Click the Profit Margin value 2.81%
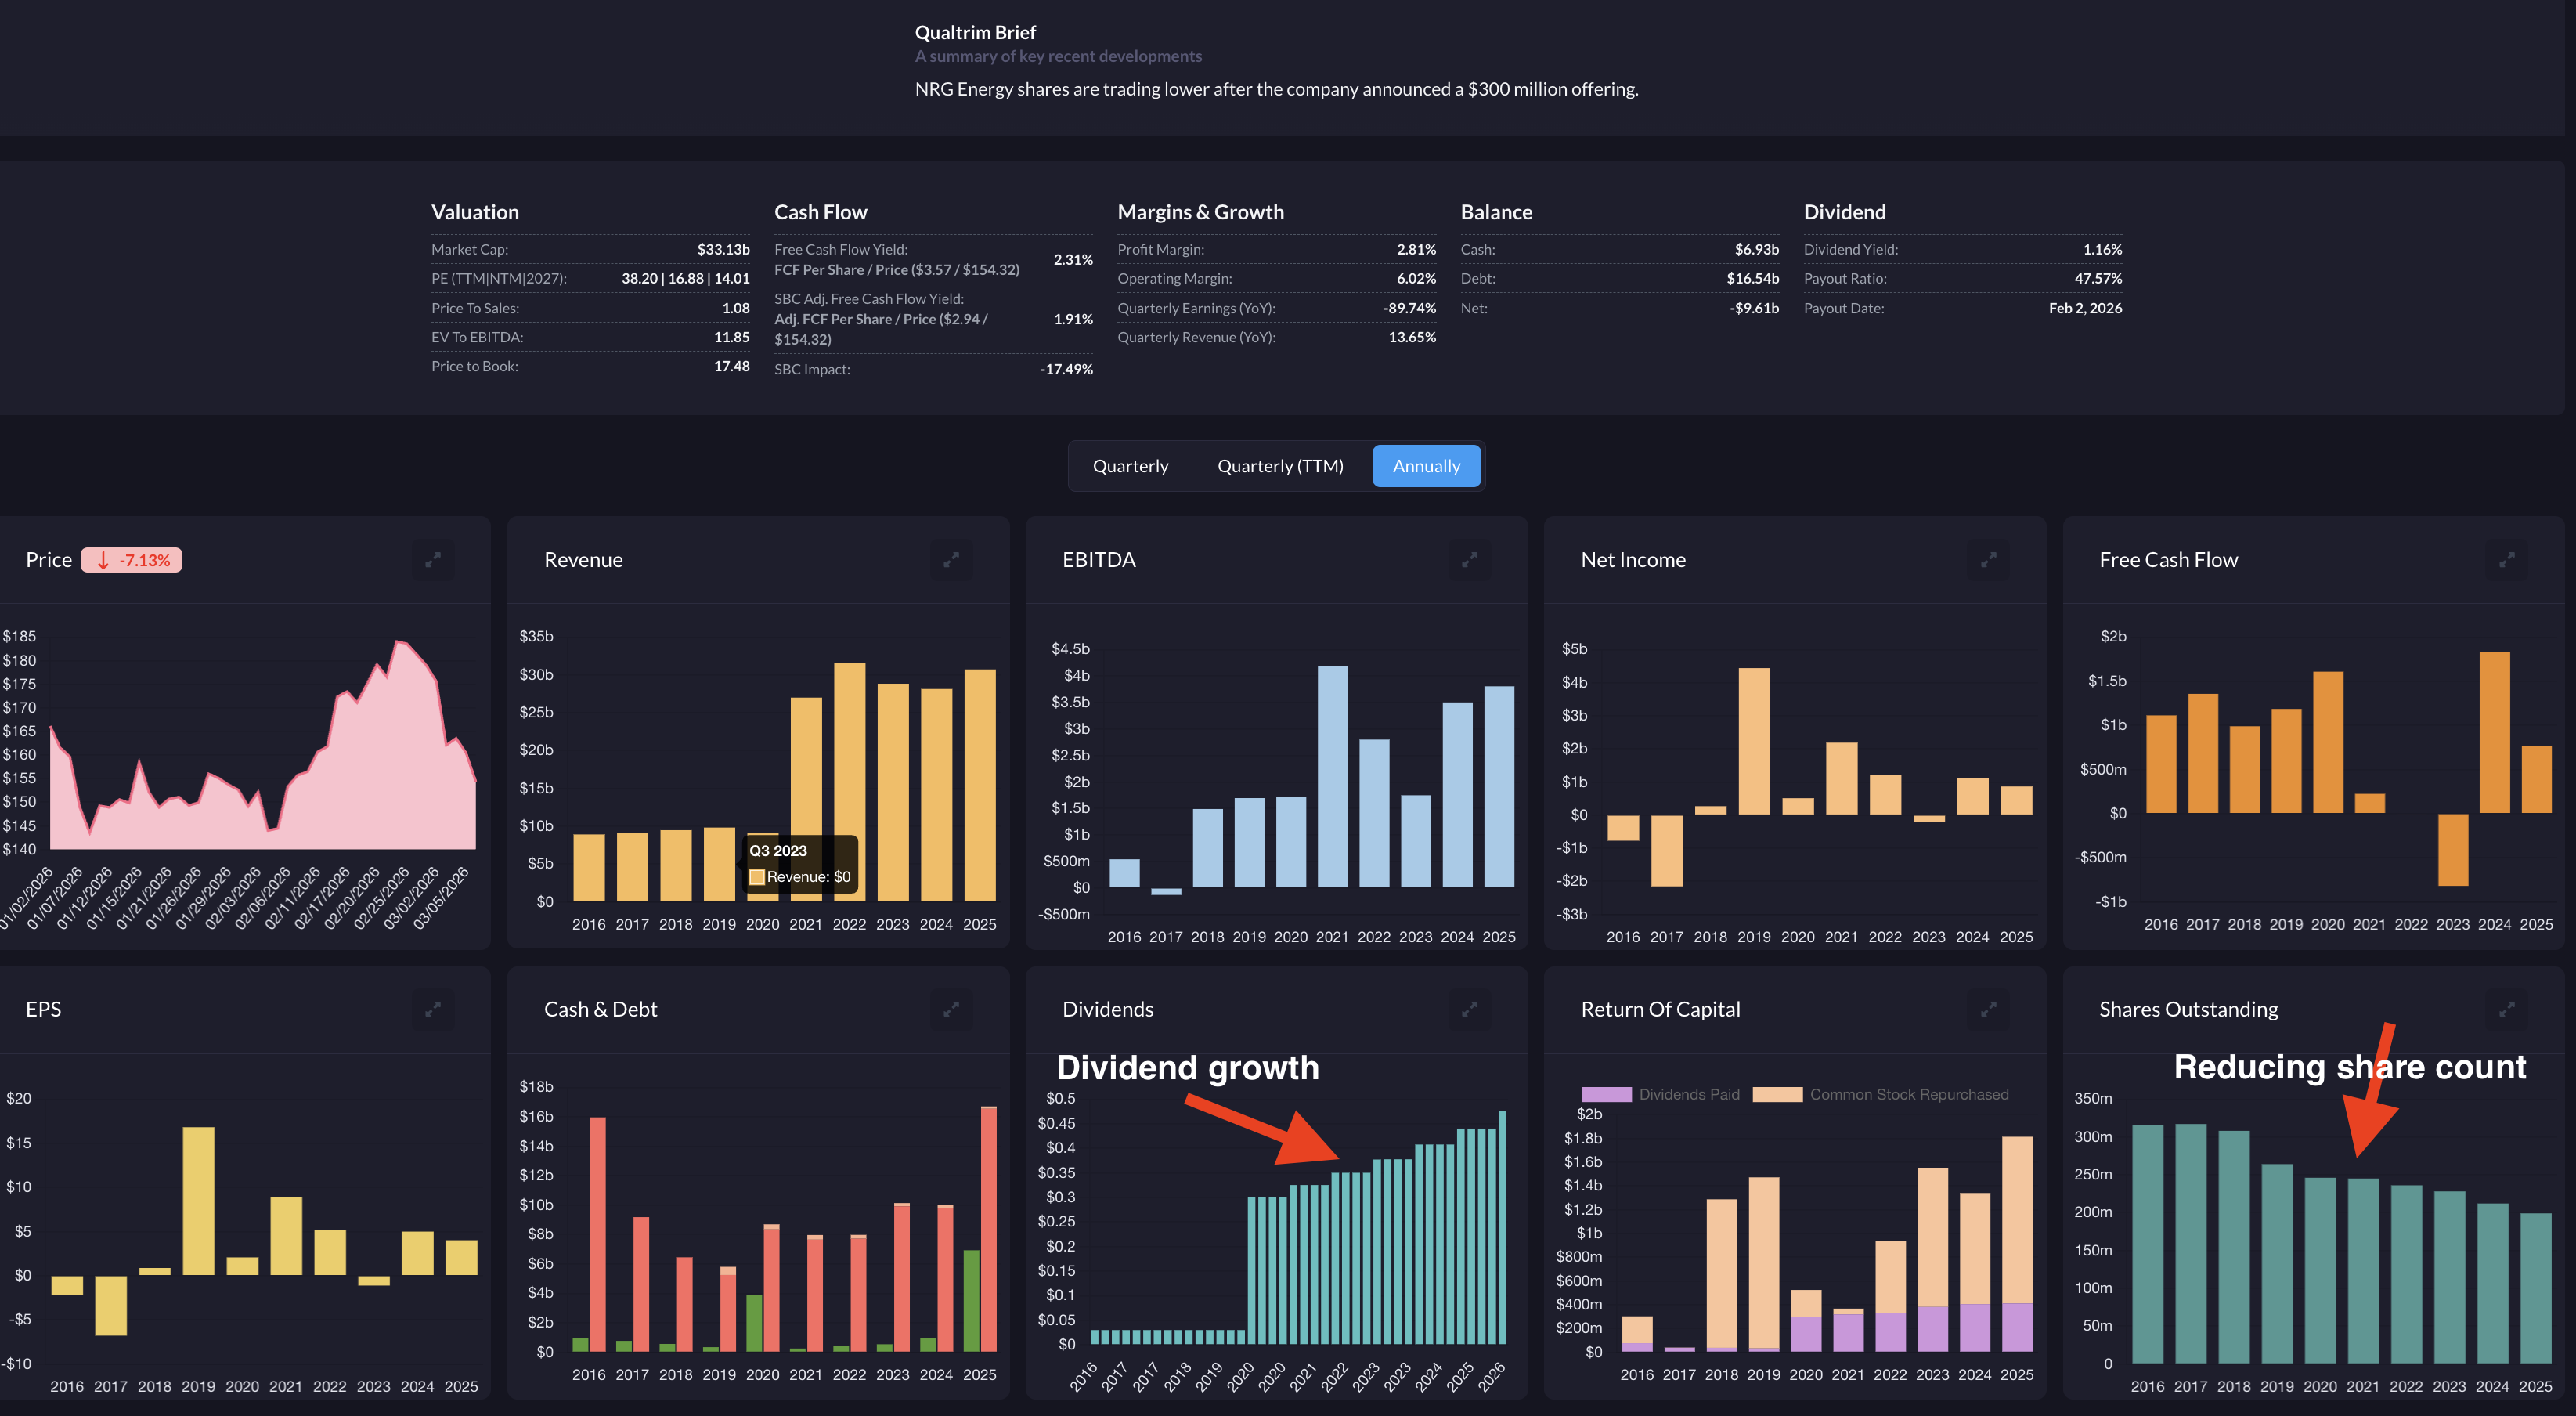The image size is (2576, 1416). point(1416,249)
